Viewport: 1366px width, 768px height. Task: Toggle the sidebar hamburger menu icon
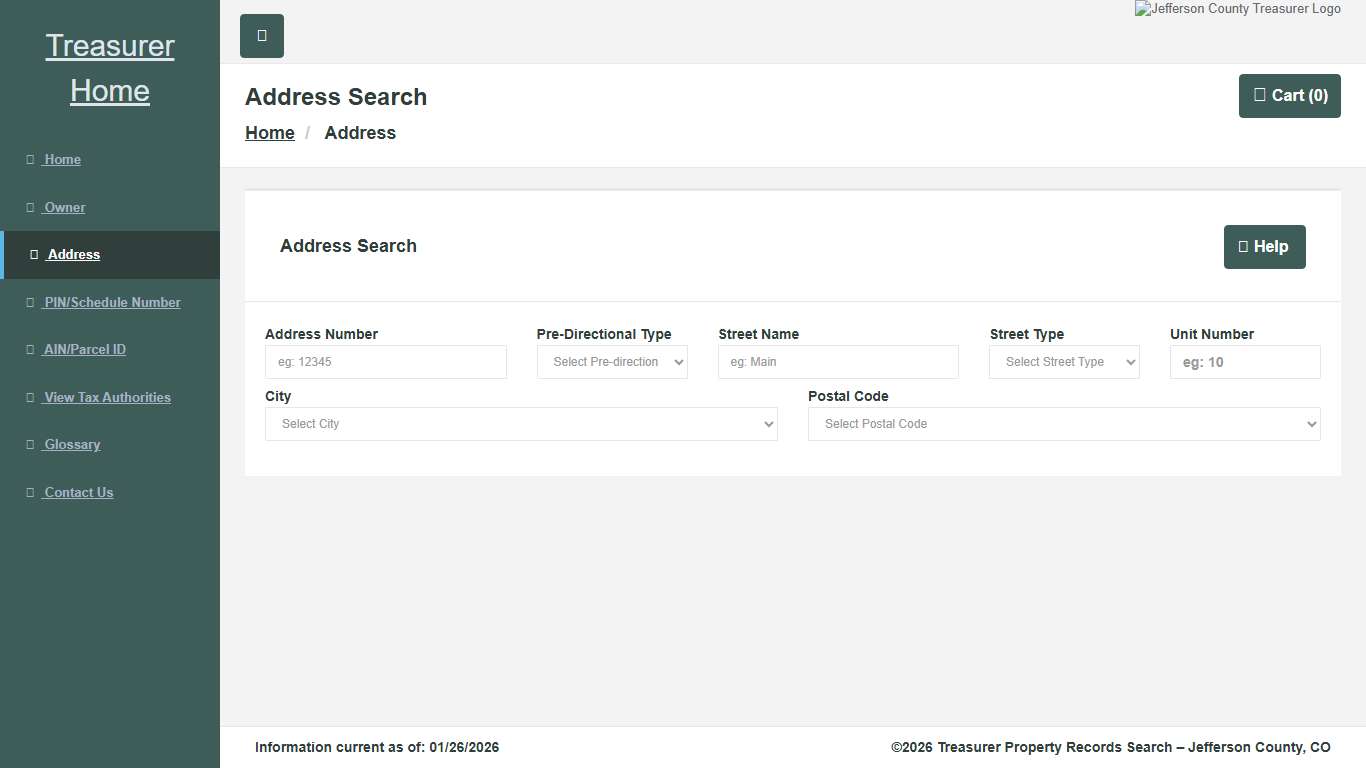pos(261,35)
